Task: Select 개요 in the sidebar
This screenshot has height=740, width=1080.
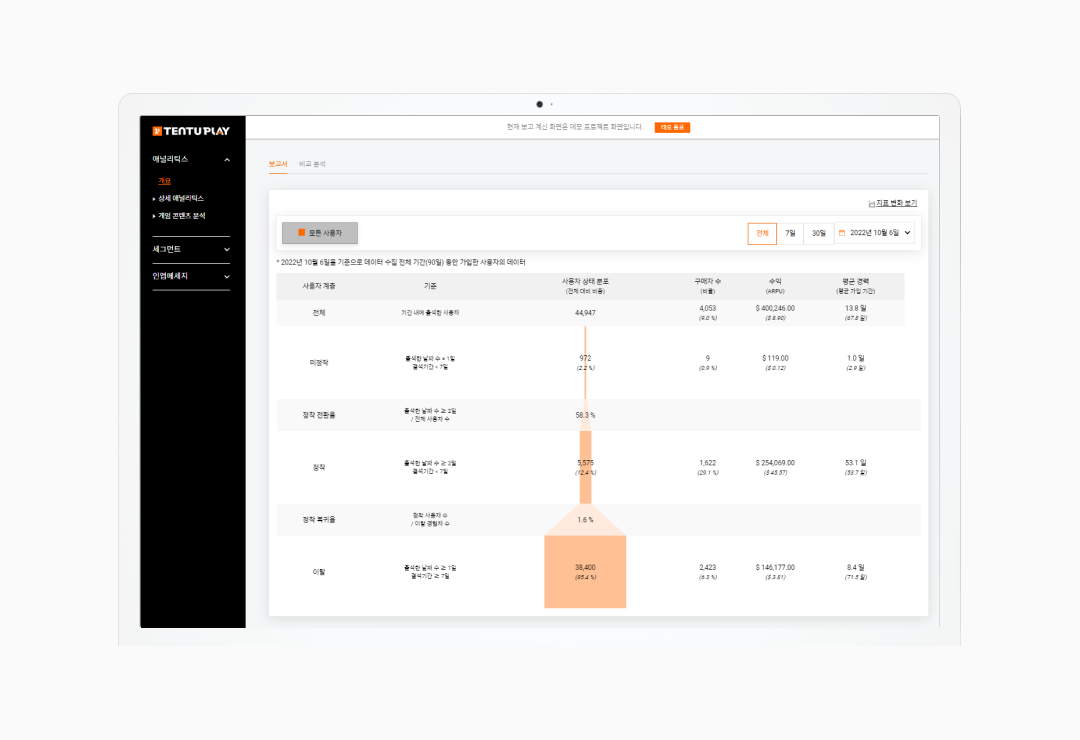Action: pyautogui.click(x=163, y=181)
